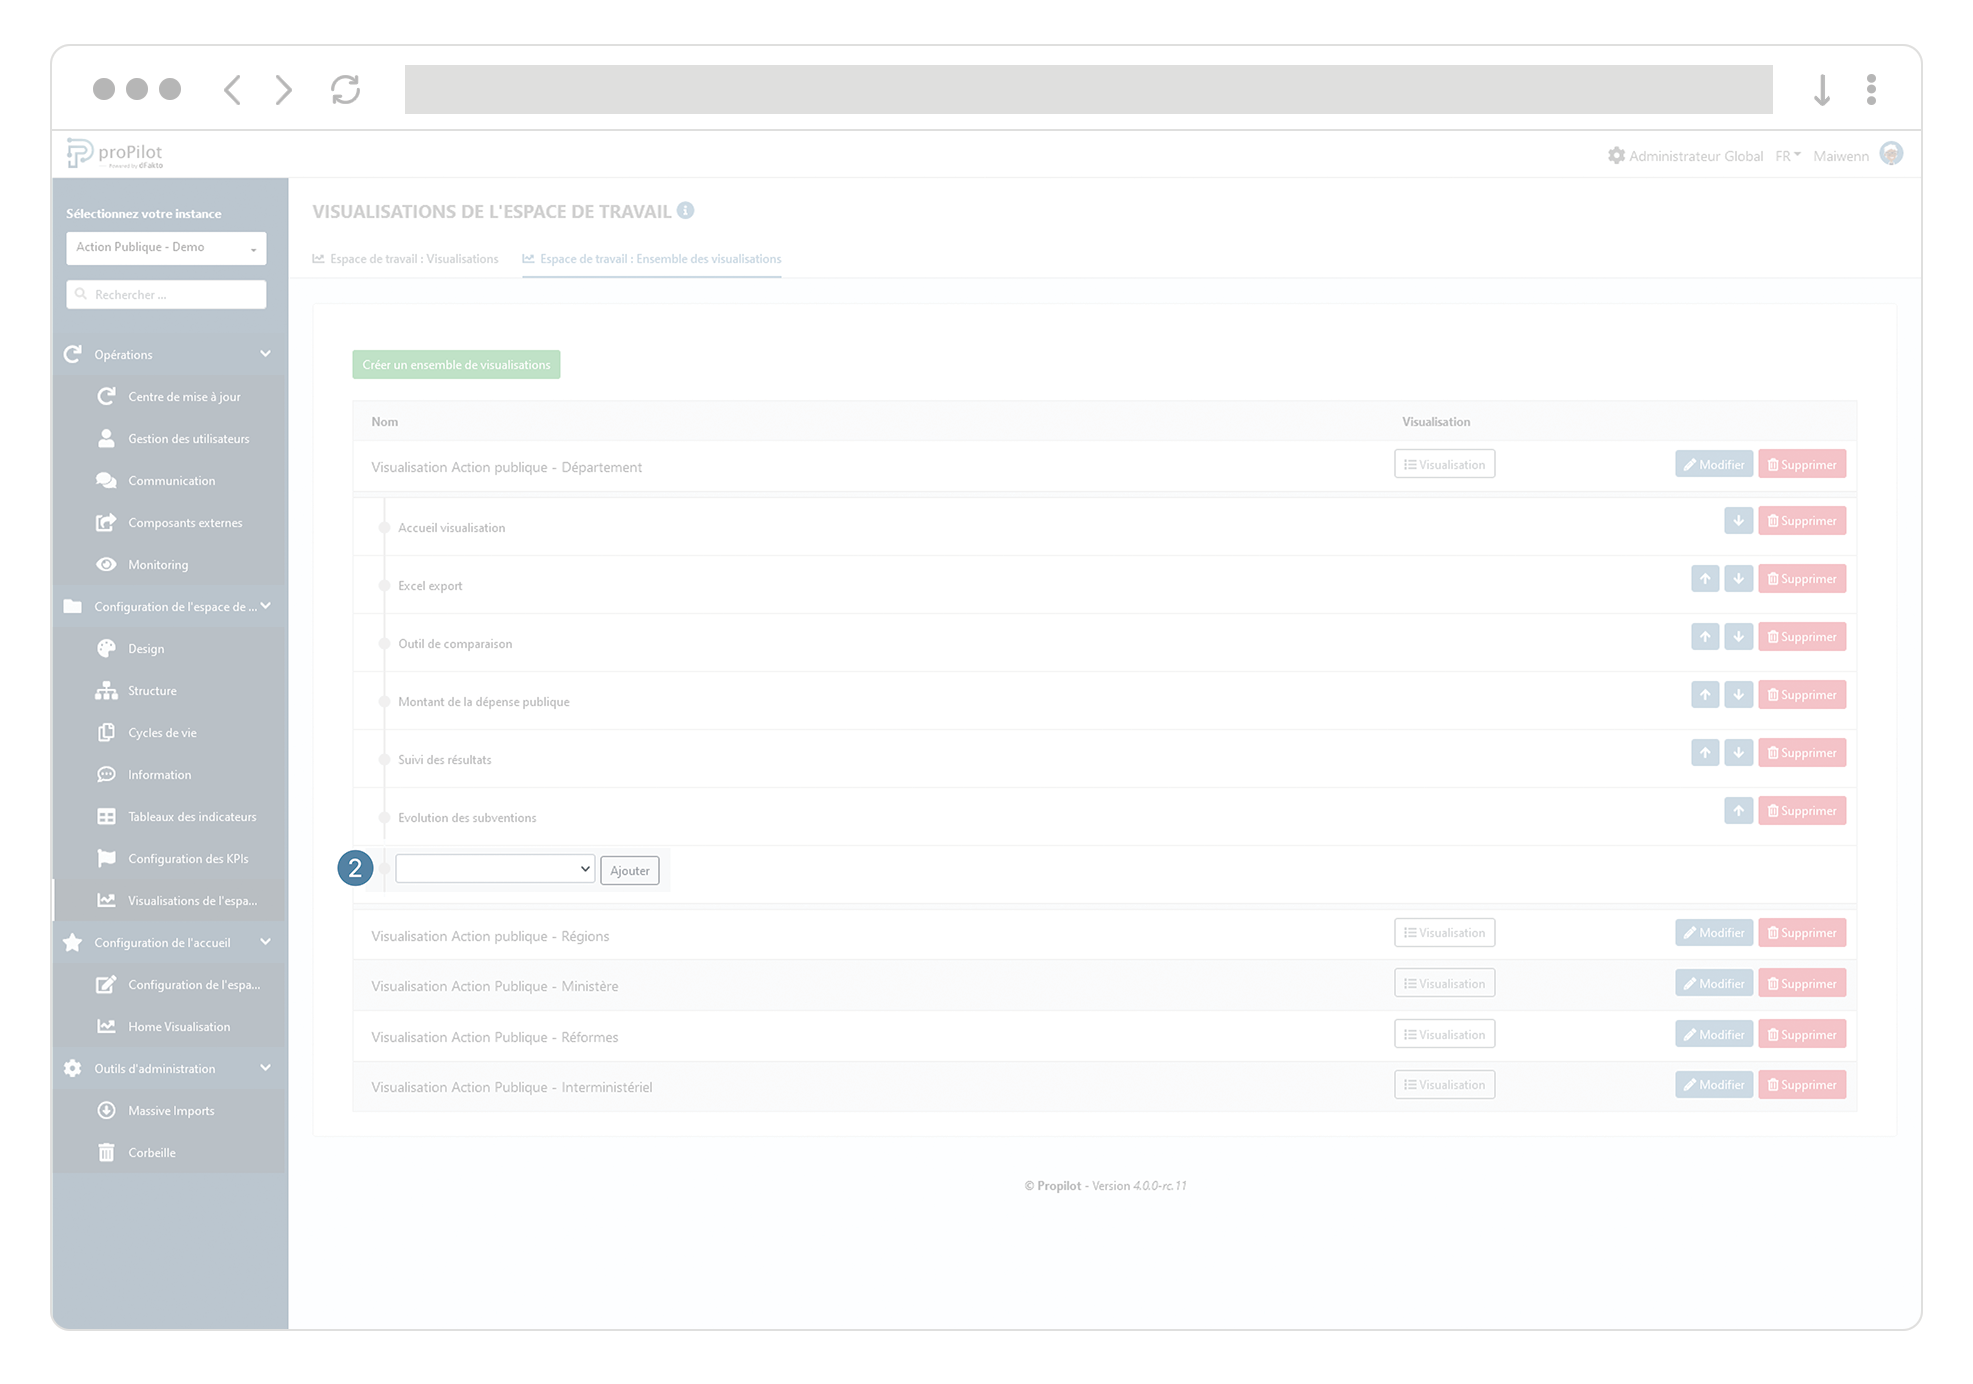Open the Action Publique - Demo instance selector
This screenshot has height=1384, width=1973.
[166, 247]
